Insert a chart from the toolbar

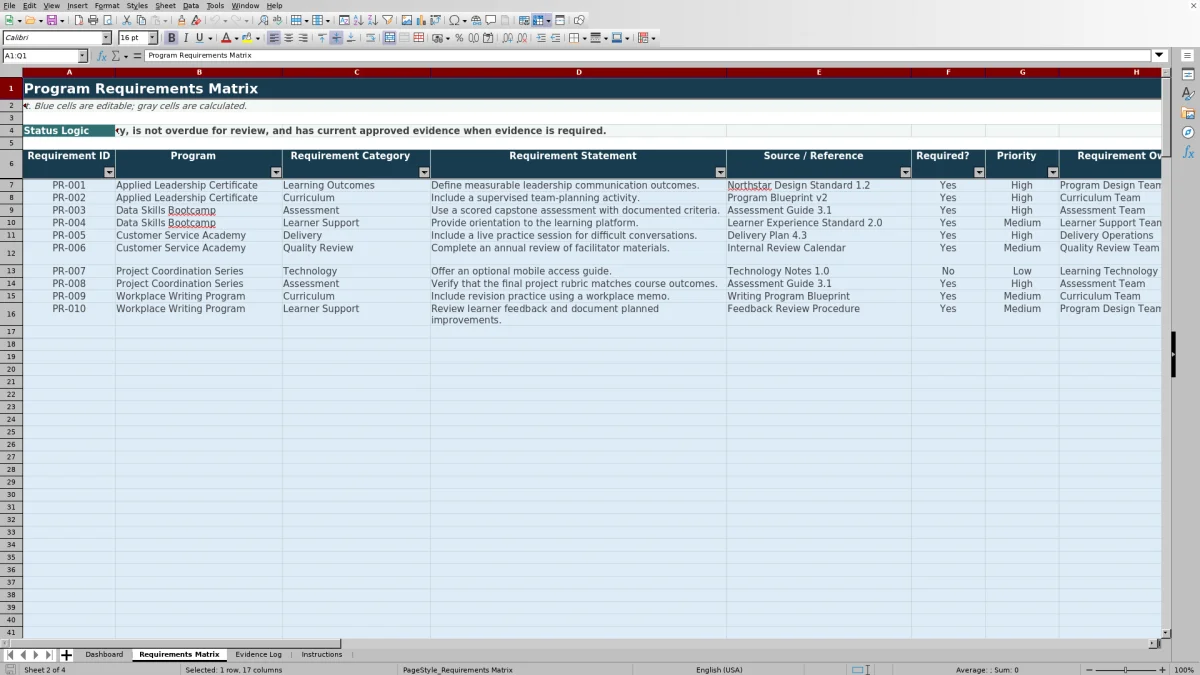click(420, 20)
